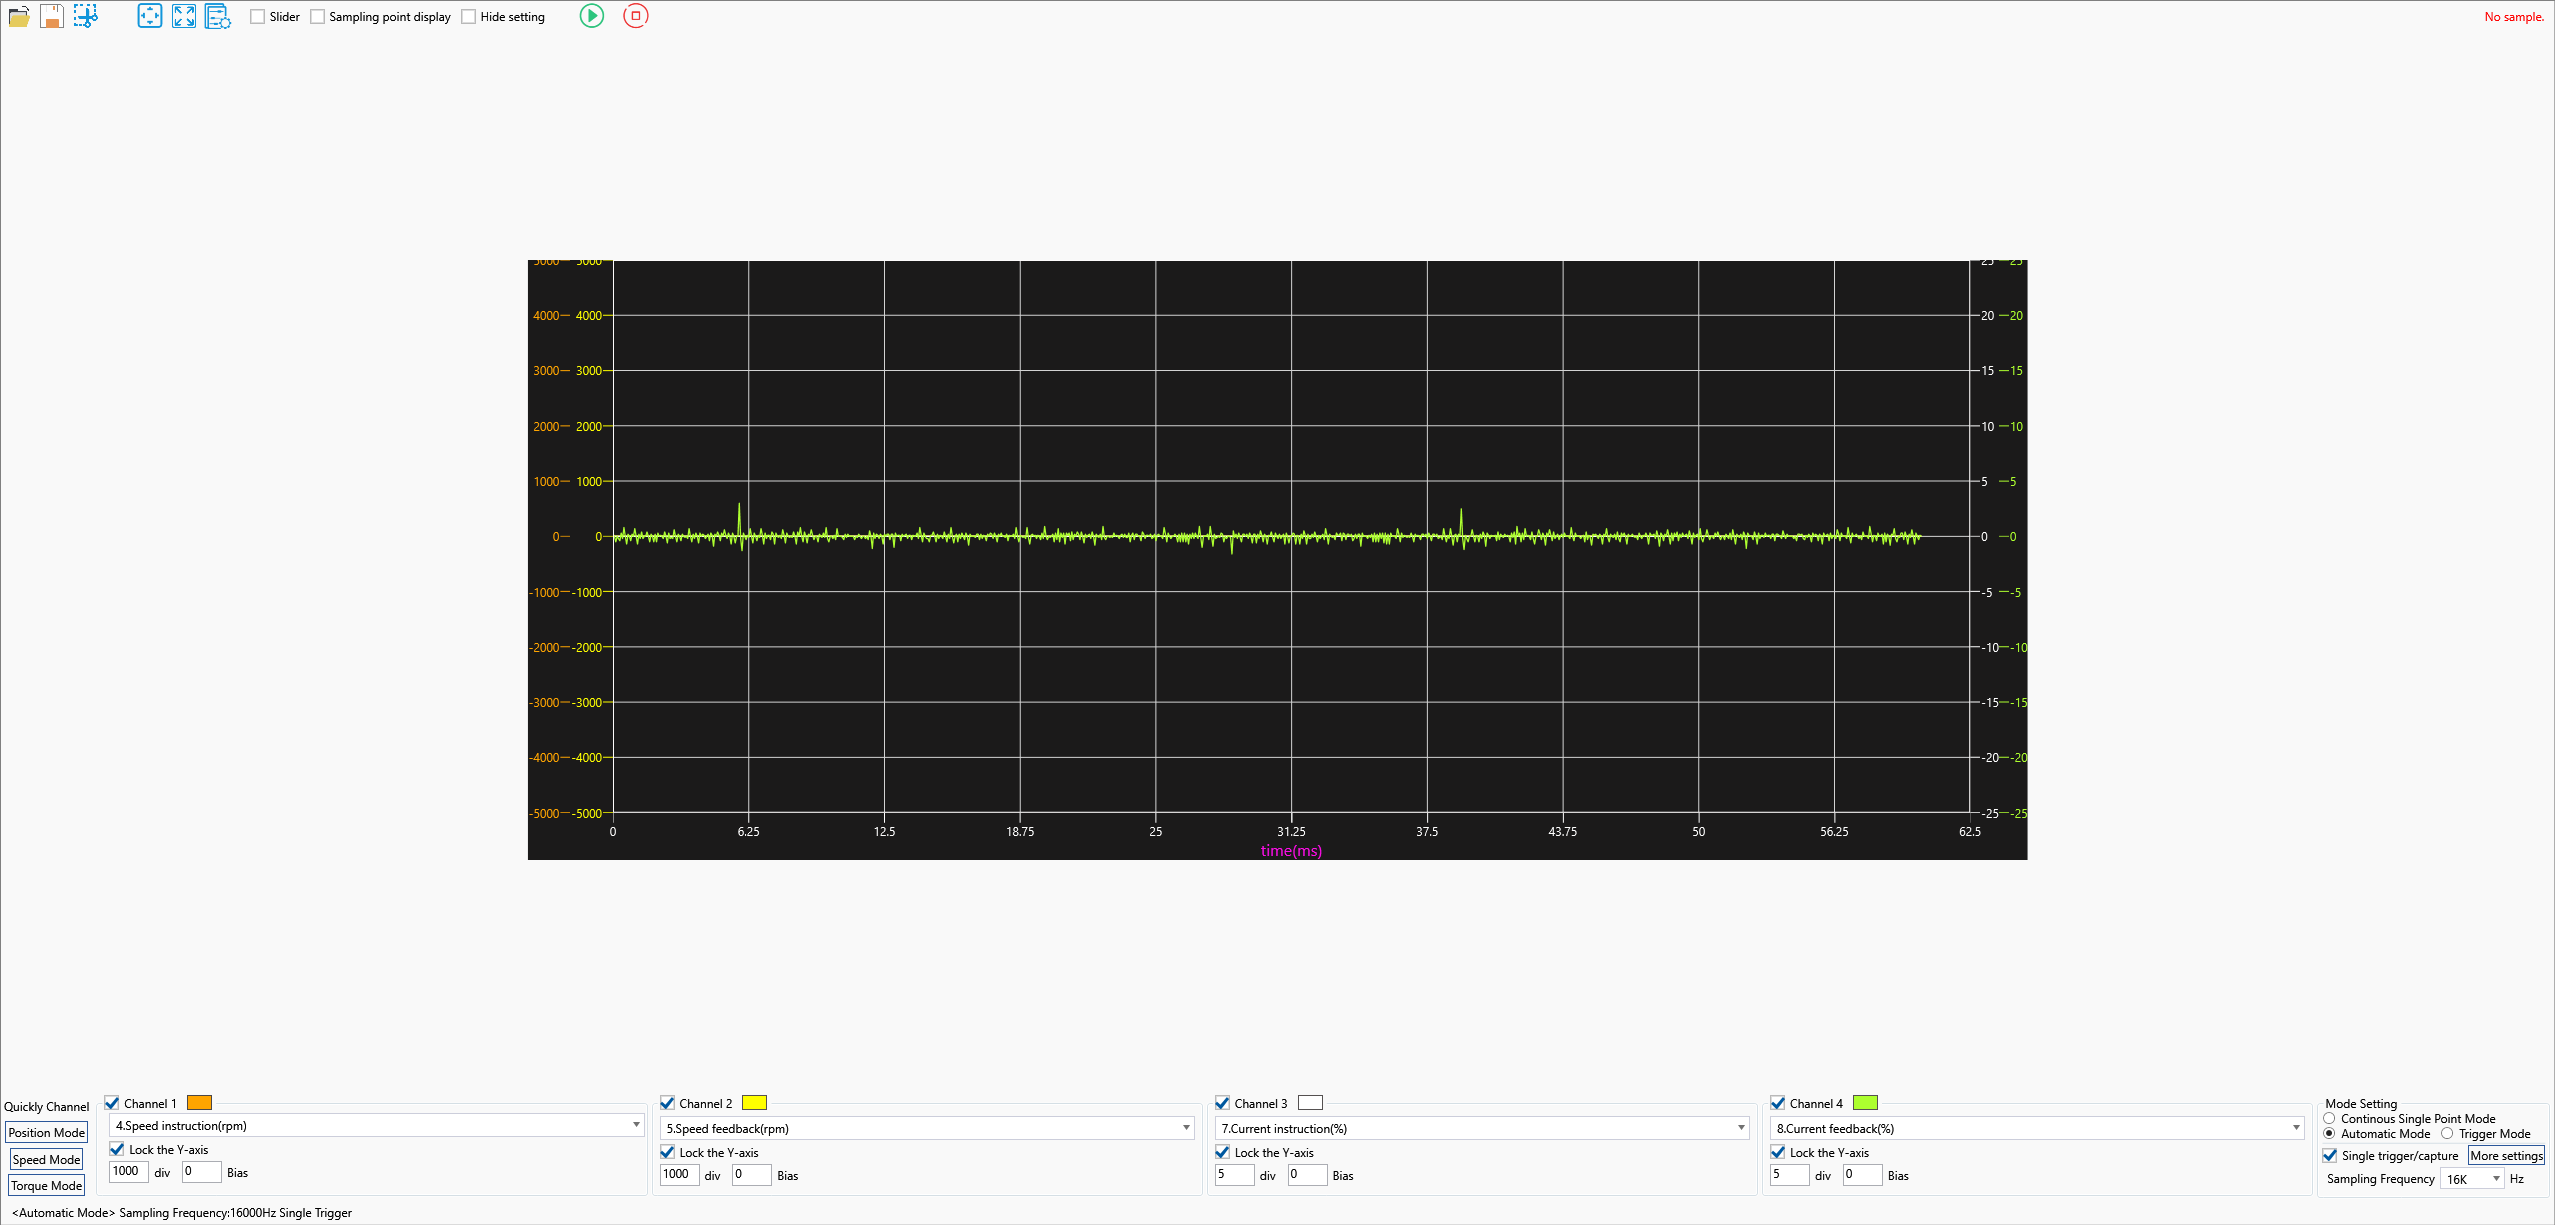
Task: Click the More settings button
Action: click(2506, 1155)
